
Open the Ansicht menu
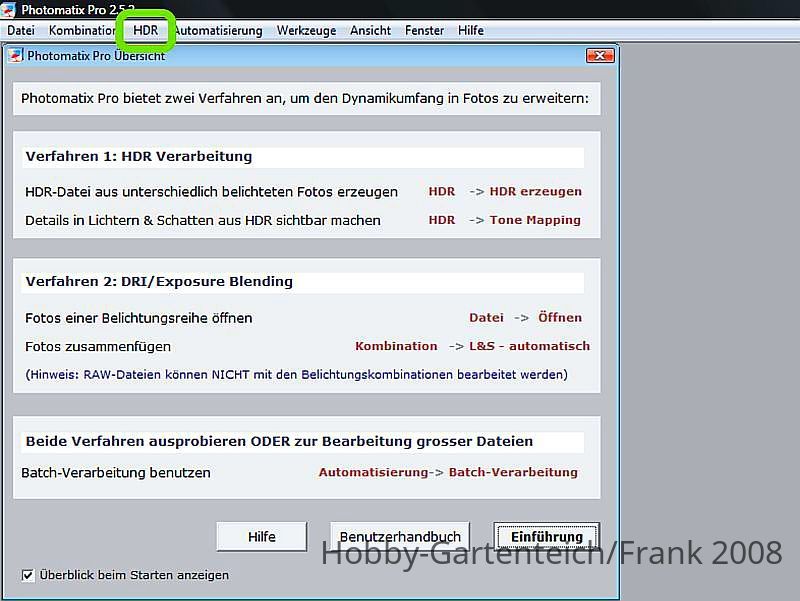[x=370, y=31]
